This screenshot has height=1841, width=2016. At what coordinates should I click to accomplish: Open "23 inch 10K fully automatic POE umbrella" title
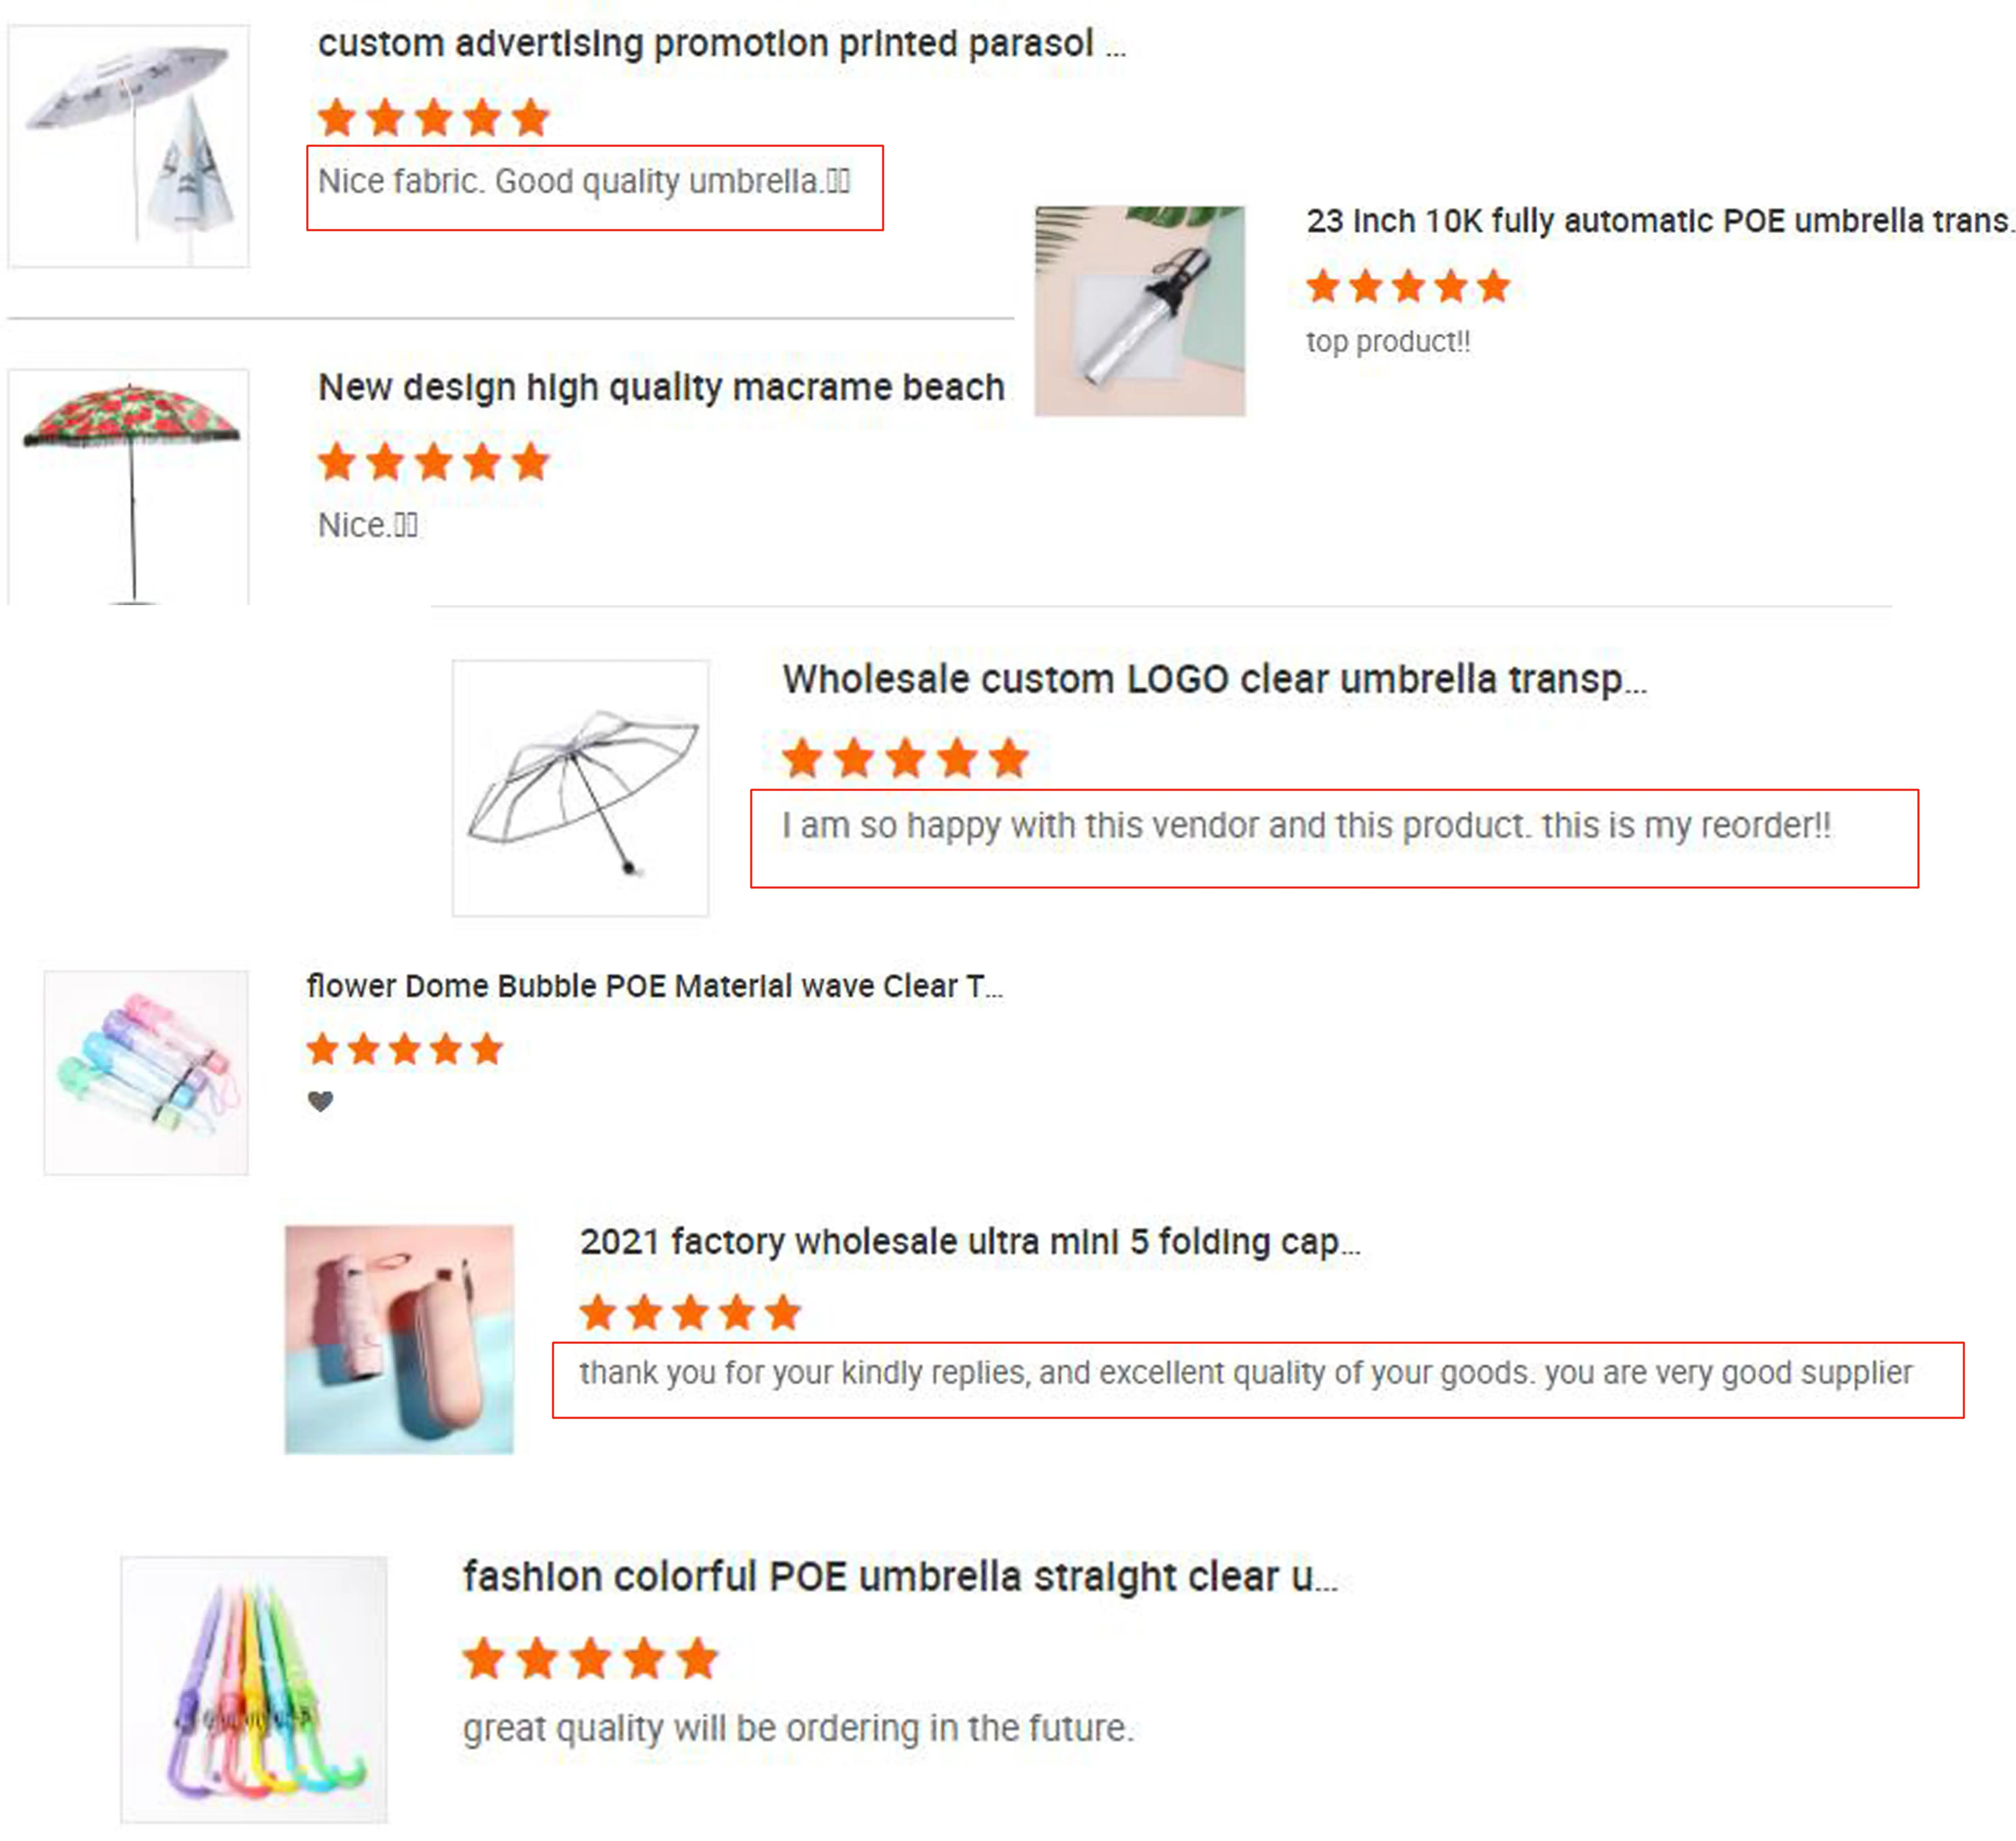(1658, 221)
